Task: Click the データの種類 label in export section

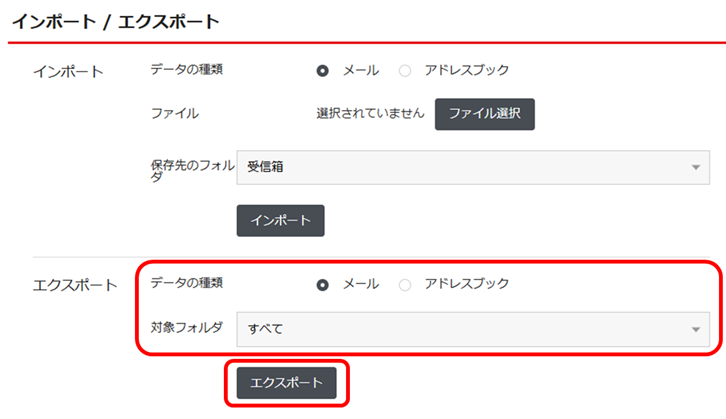Action: [x=187, y=283]
